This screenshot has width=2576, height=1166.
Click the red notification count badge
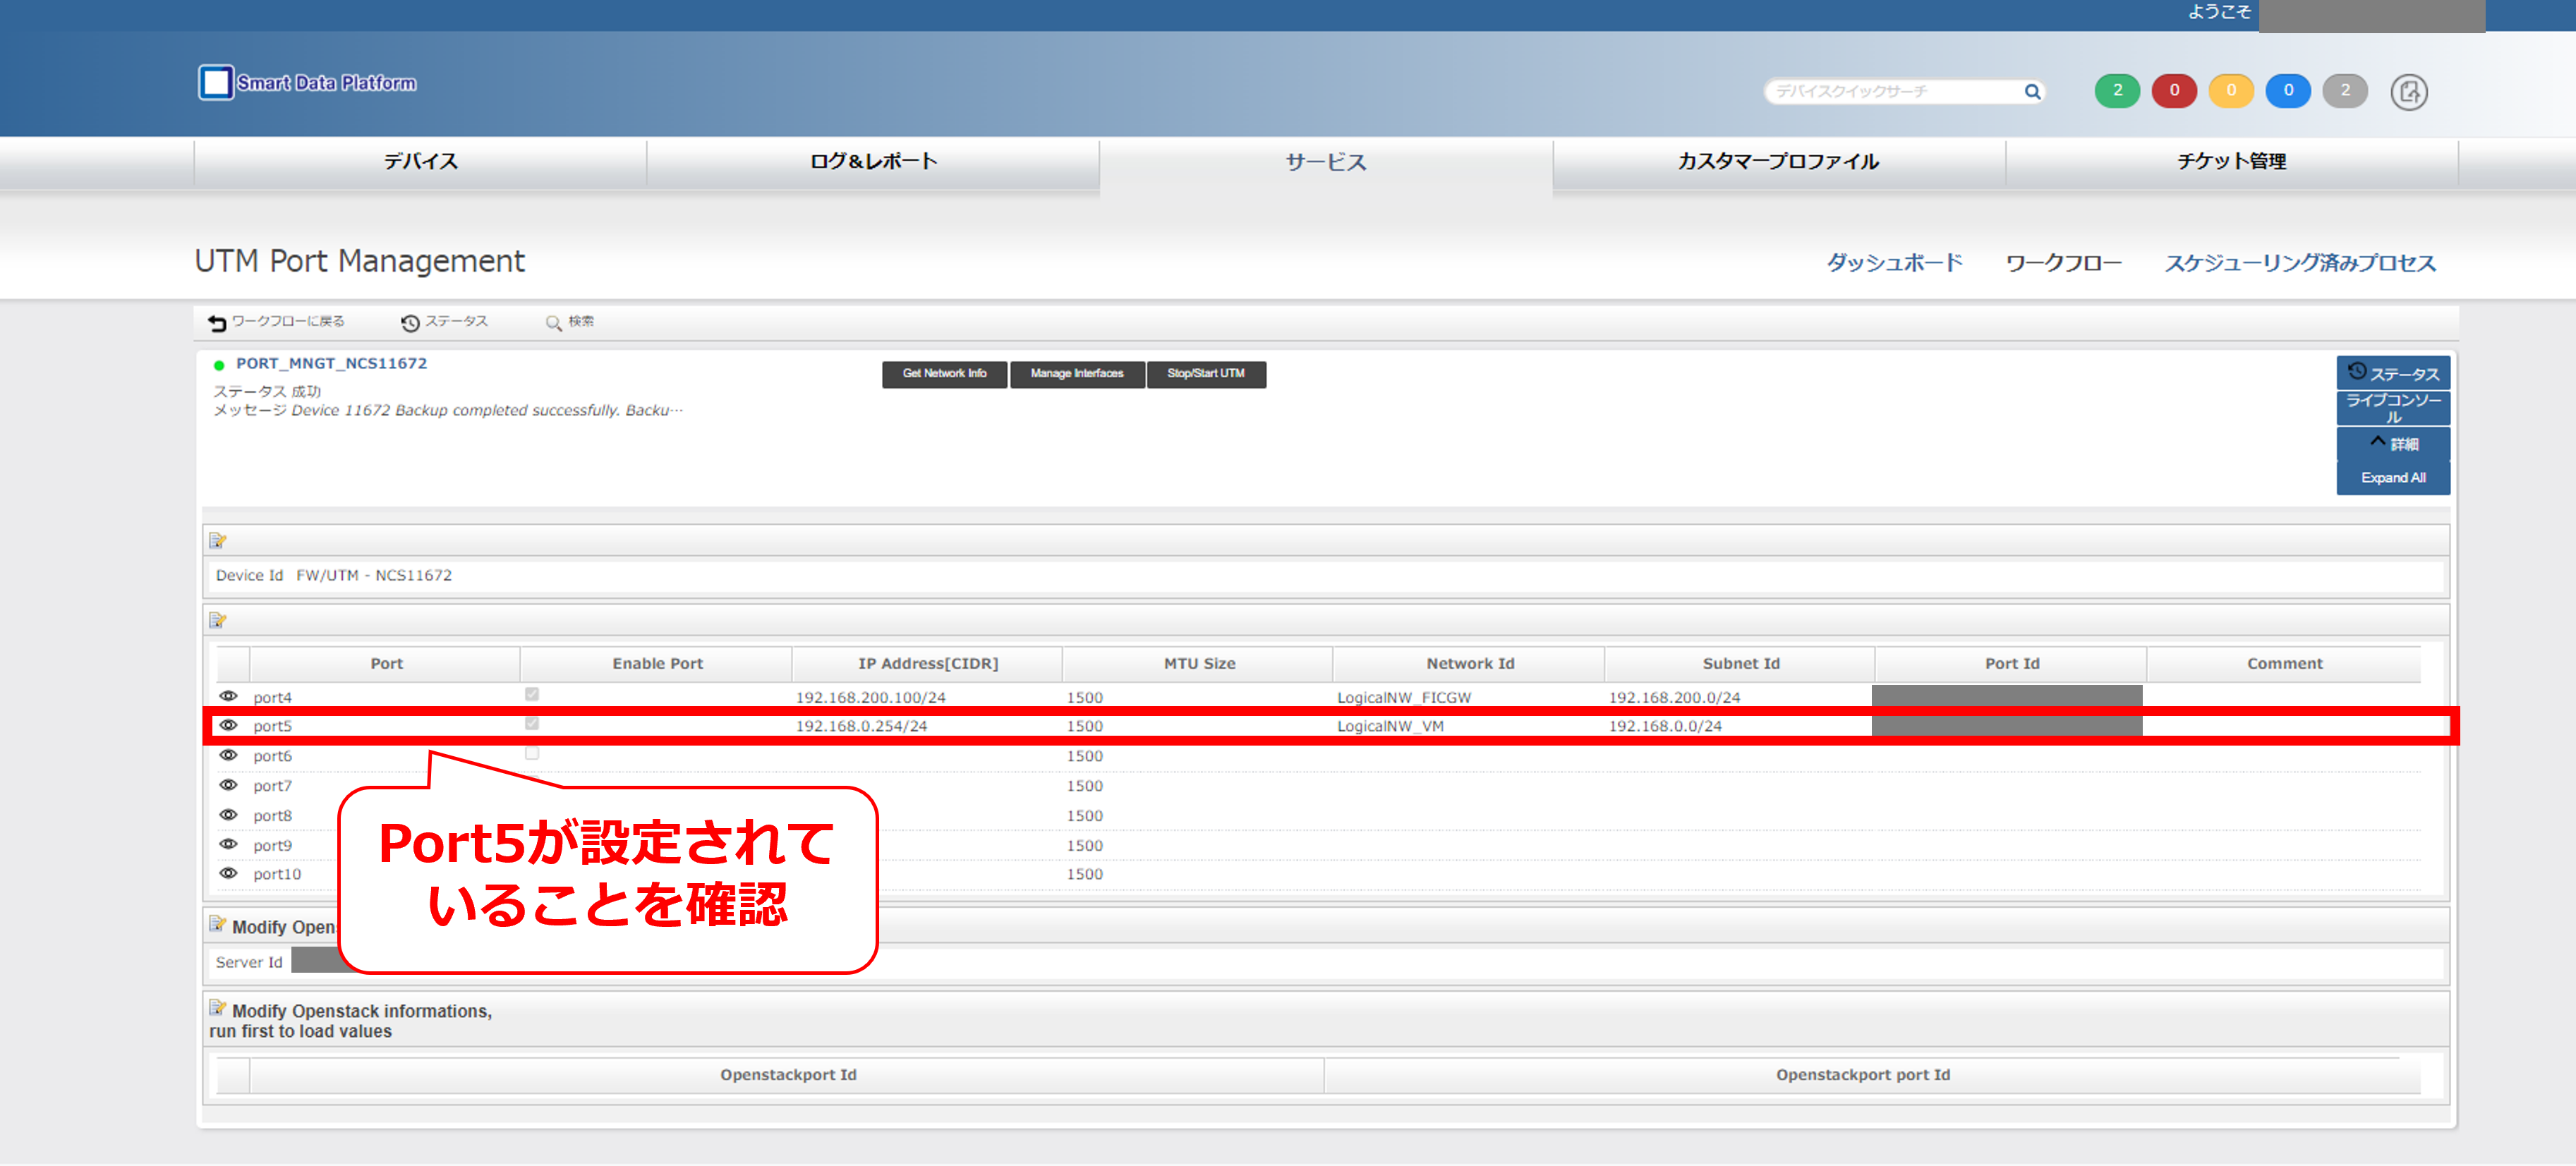tap(2174, 91)
